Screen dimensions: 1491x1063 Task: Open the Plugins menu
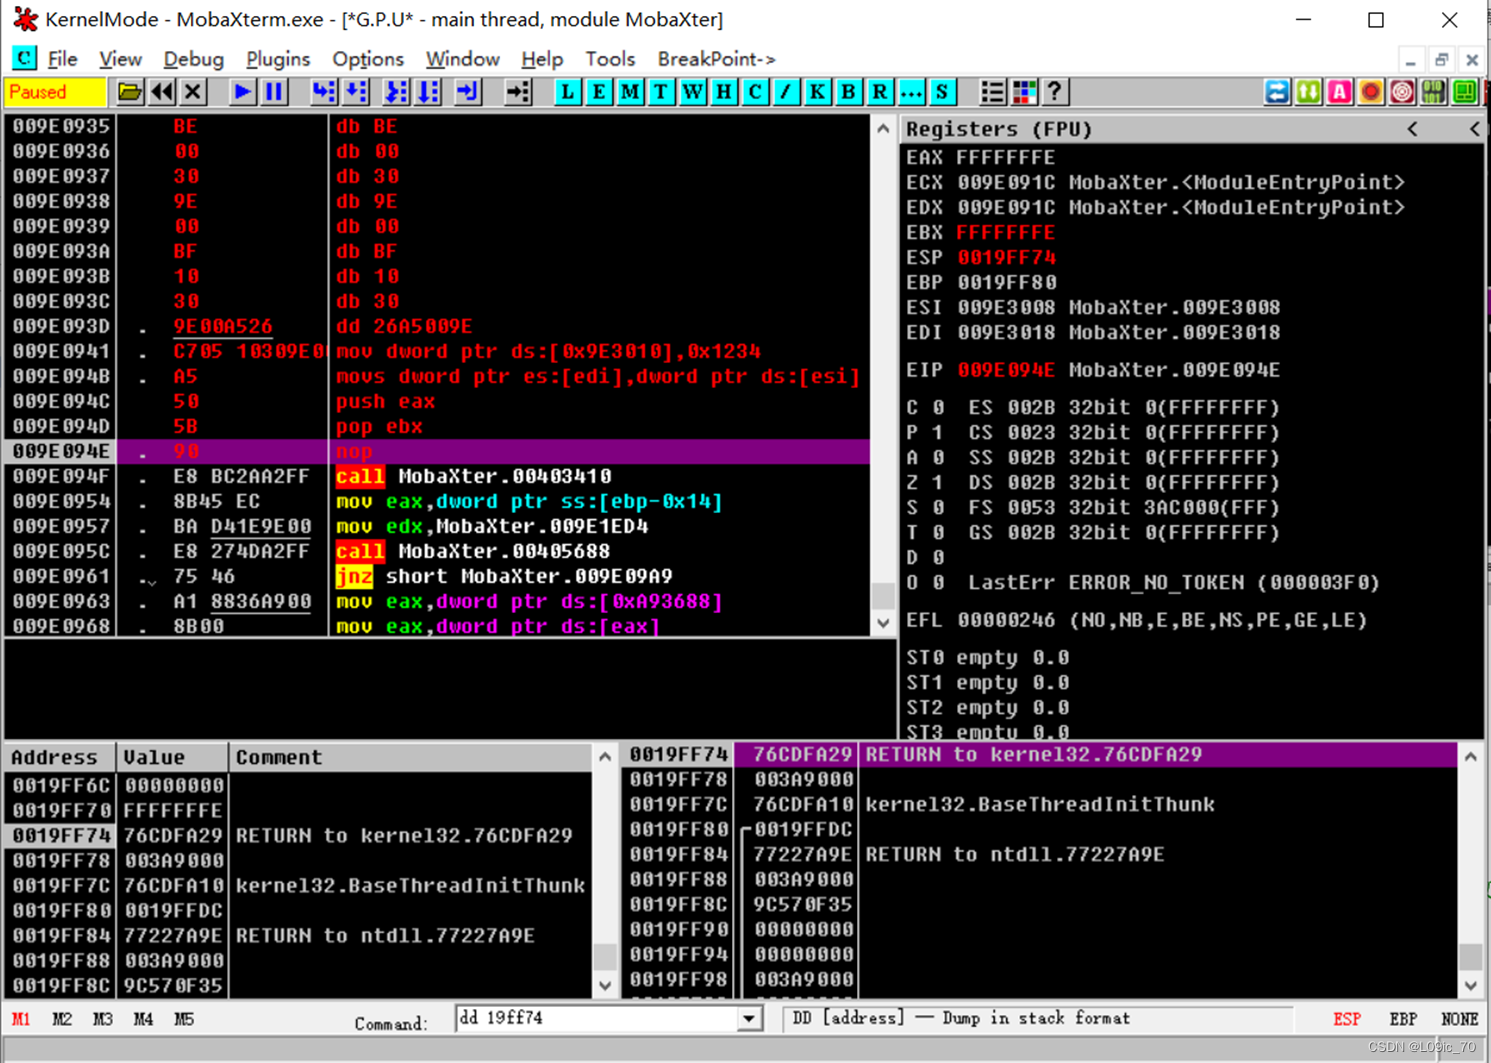[x=278, y=59]
